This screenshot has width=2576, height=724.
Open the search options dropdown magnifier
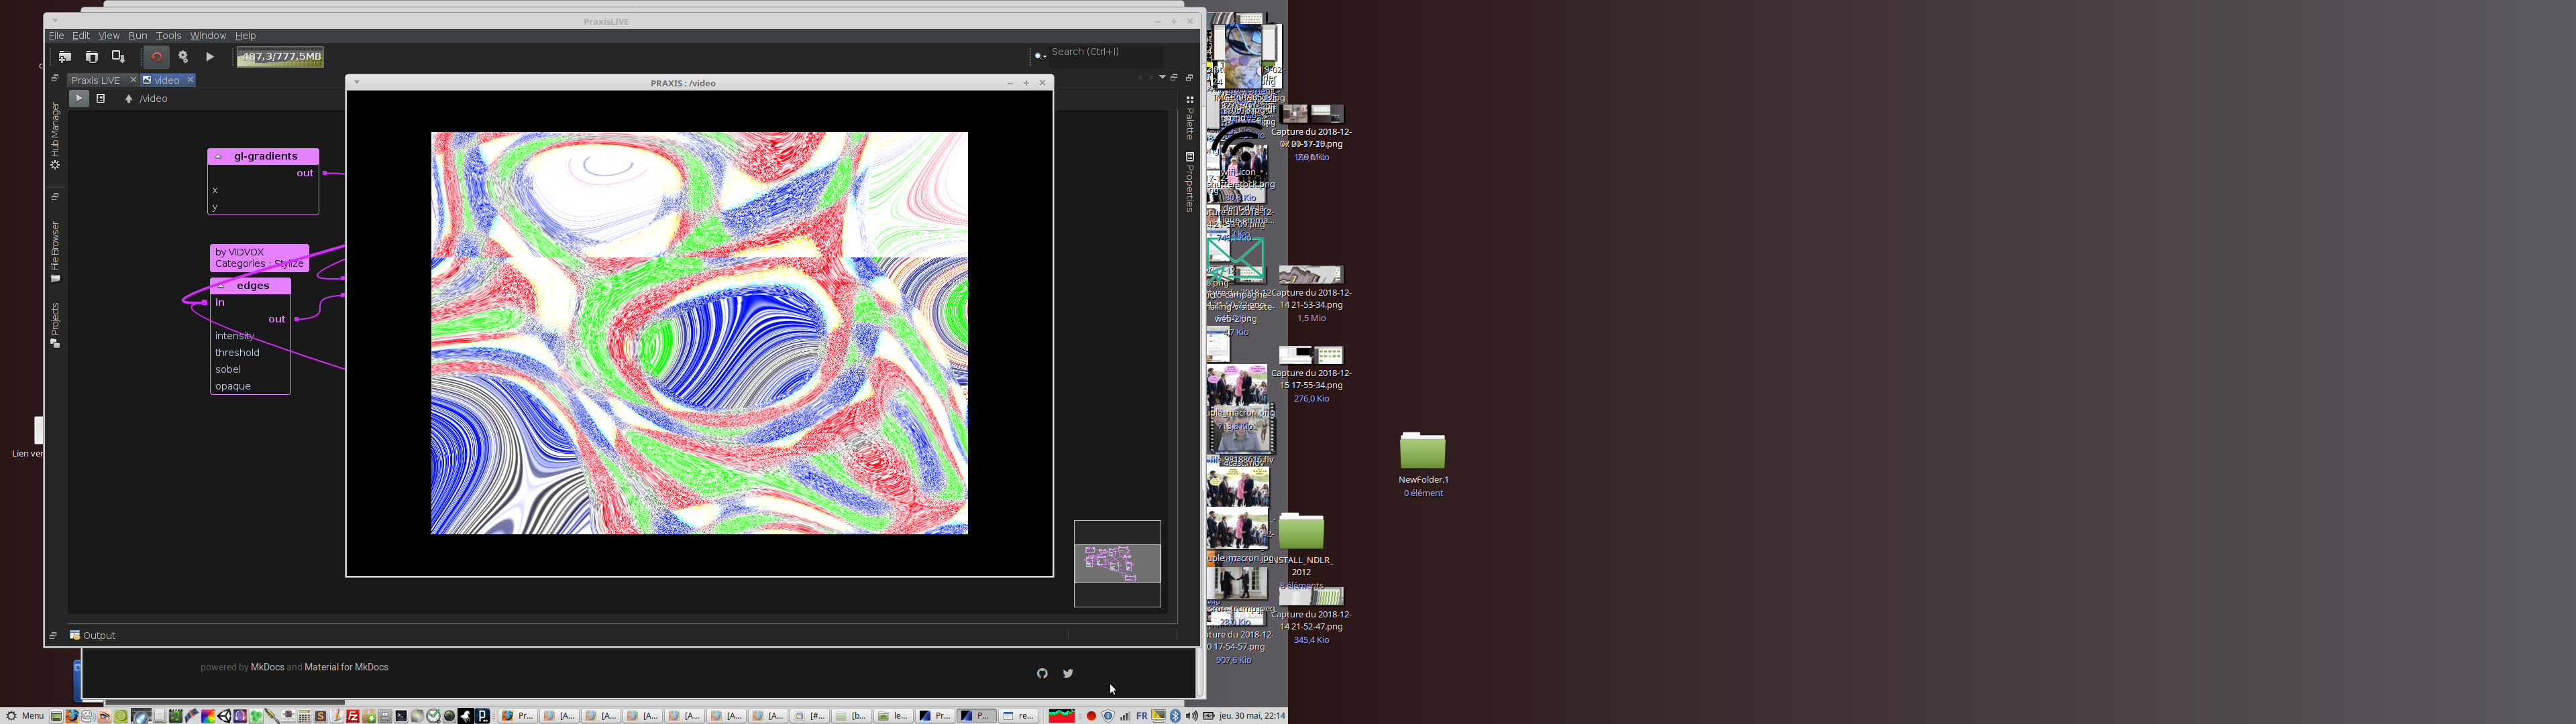click(1040, 55)
